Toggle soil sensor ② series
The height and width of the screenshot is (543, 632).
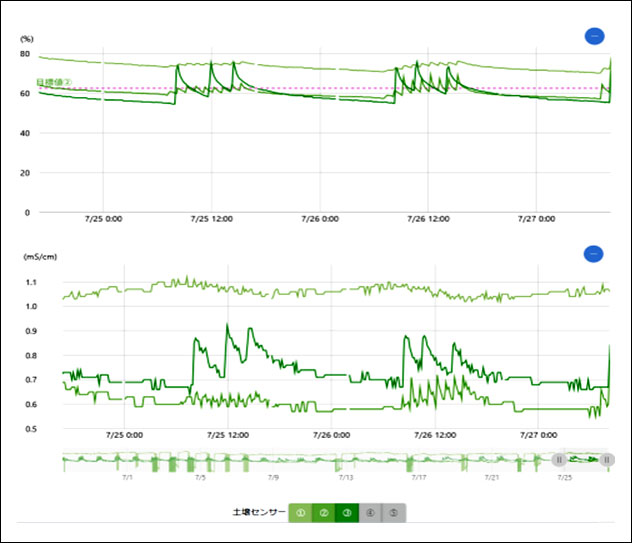(x=324, y=513)
